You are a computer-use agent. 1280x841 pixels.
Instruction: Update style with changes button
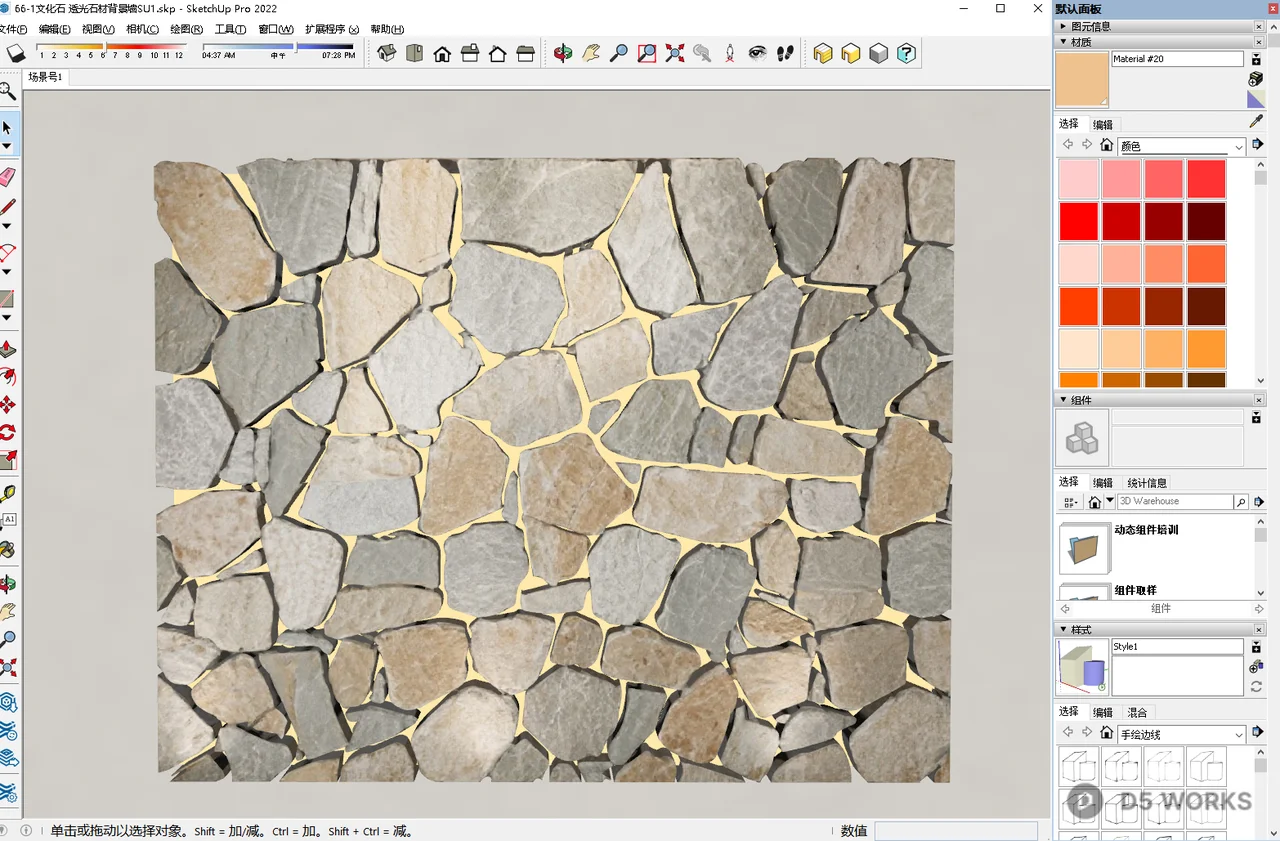click(1256, 687)
